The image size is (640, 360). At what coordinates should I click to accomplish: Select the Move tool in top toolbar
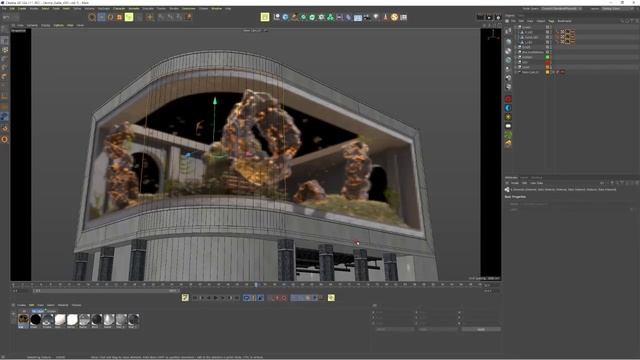pos(101,17)
